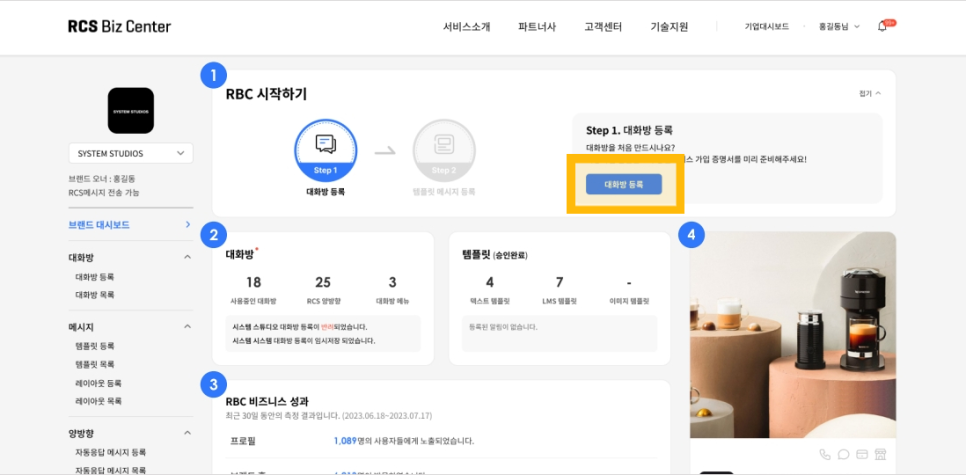The image size is (966, 475).
Task: Open 레이아웃 등록 in the sidebar
Action: click(x=98, y=383)
